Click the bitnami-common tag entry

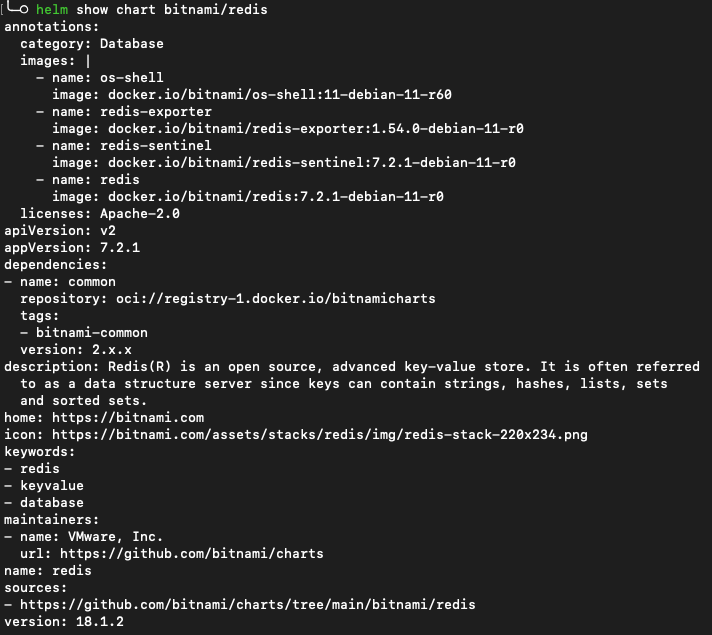(x=92, y=332)
